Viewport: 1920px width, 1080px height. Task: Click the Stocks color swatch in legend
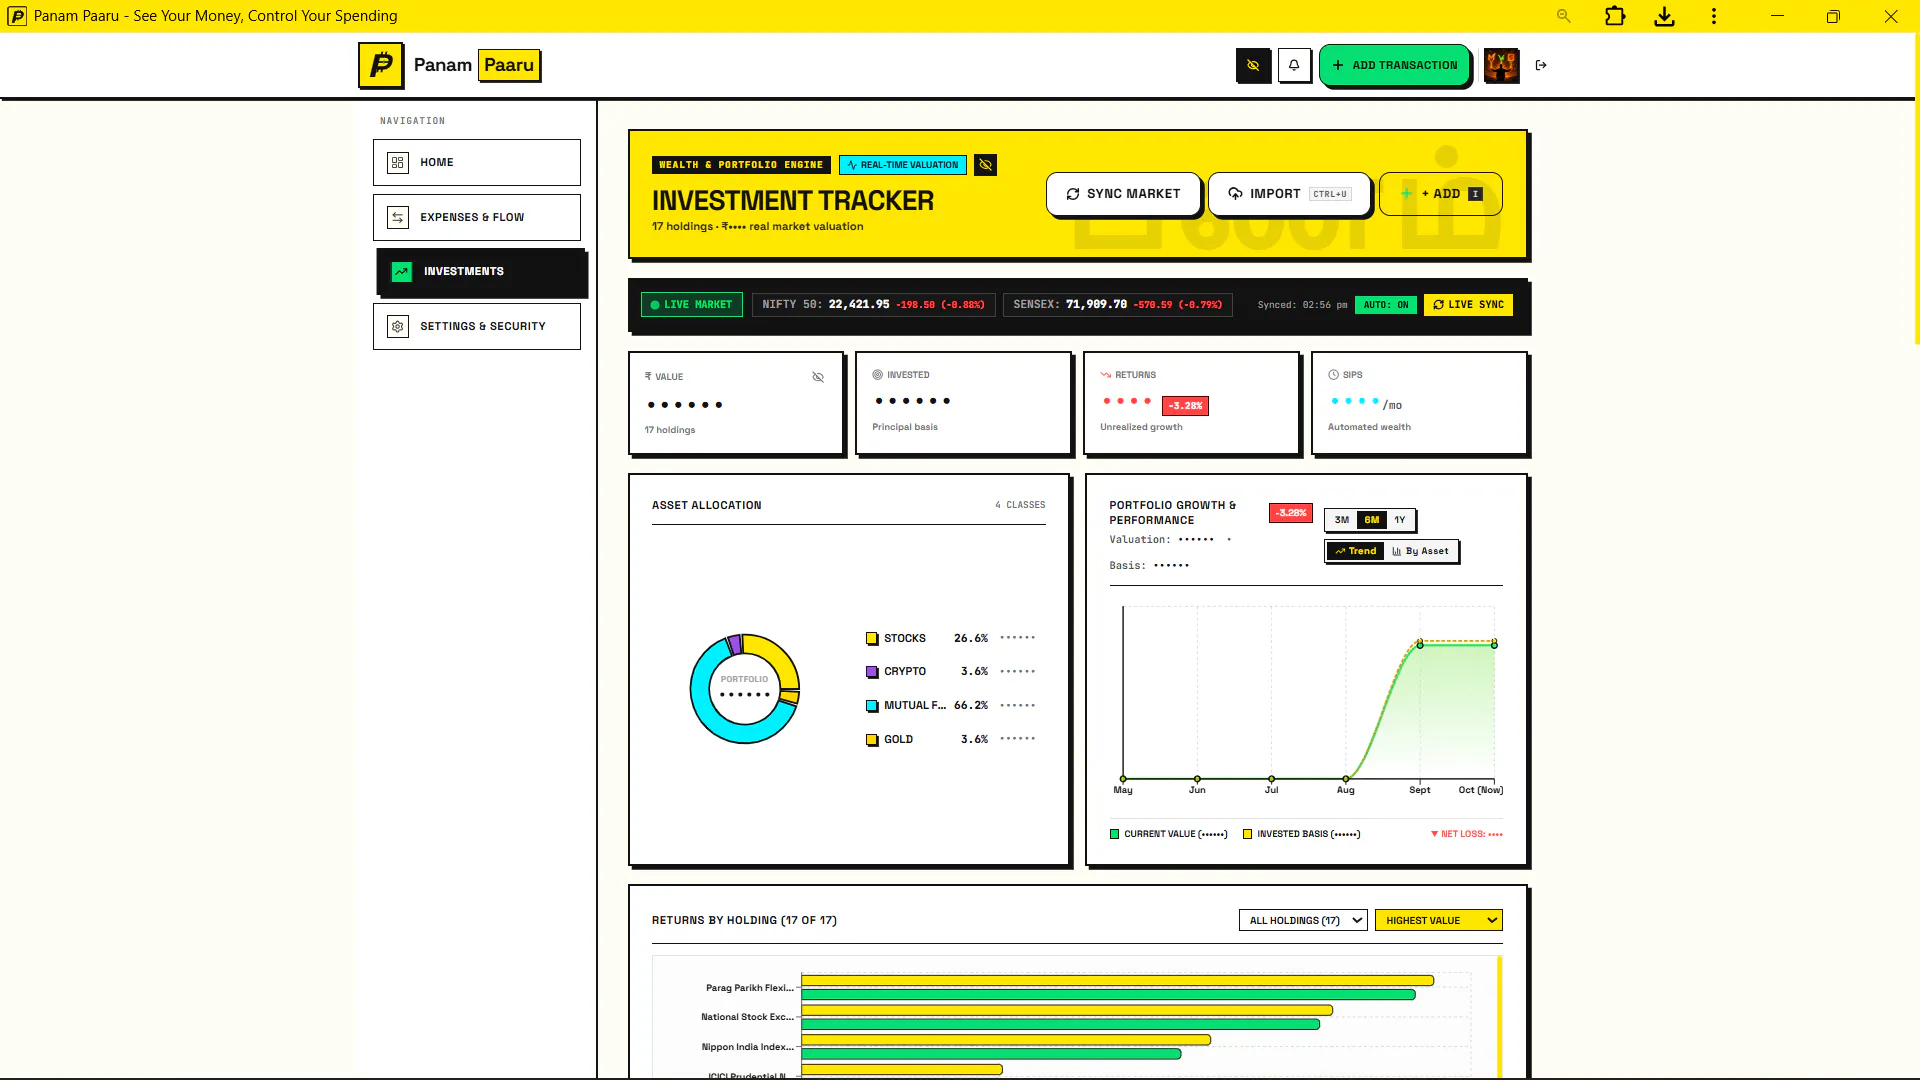pyautogui.click(x=872, y=639)
